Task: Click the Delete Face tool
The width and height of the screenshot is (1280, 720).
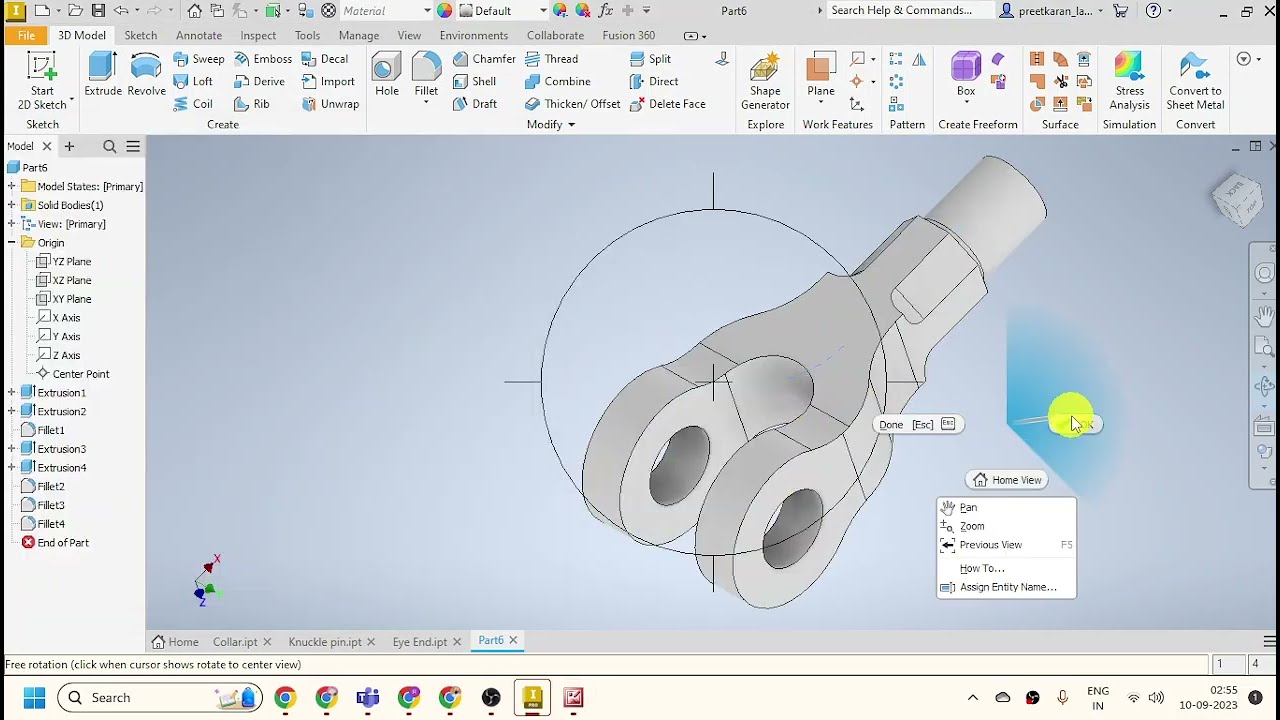Action: click(667, 104)
